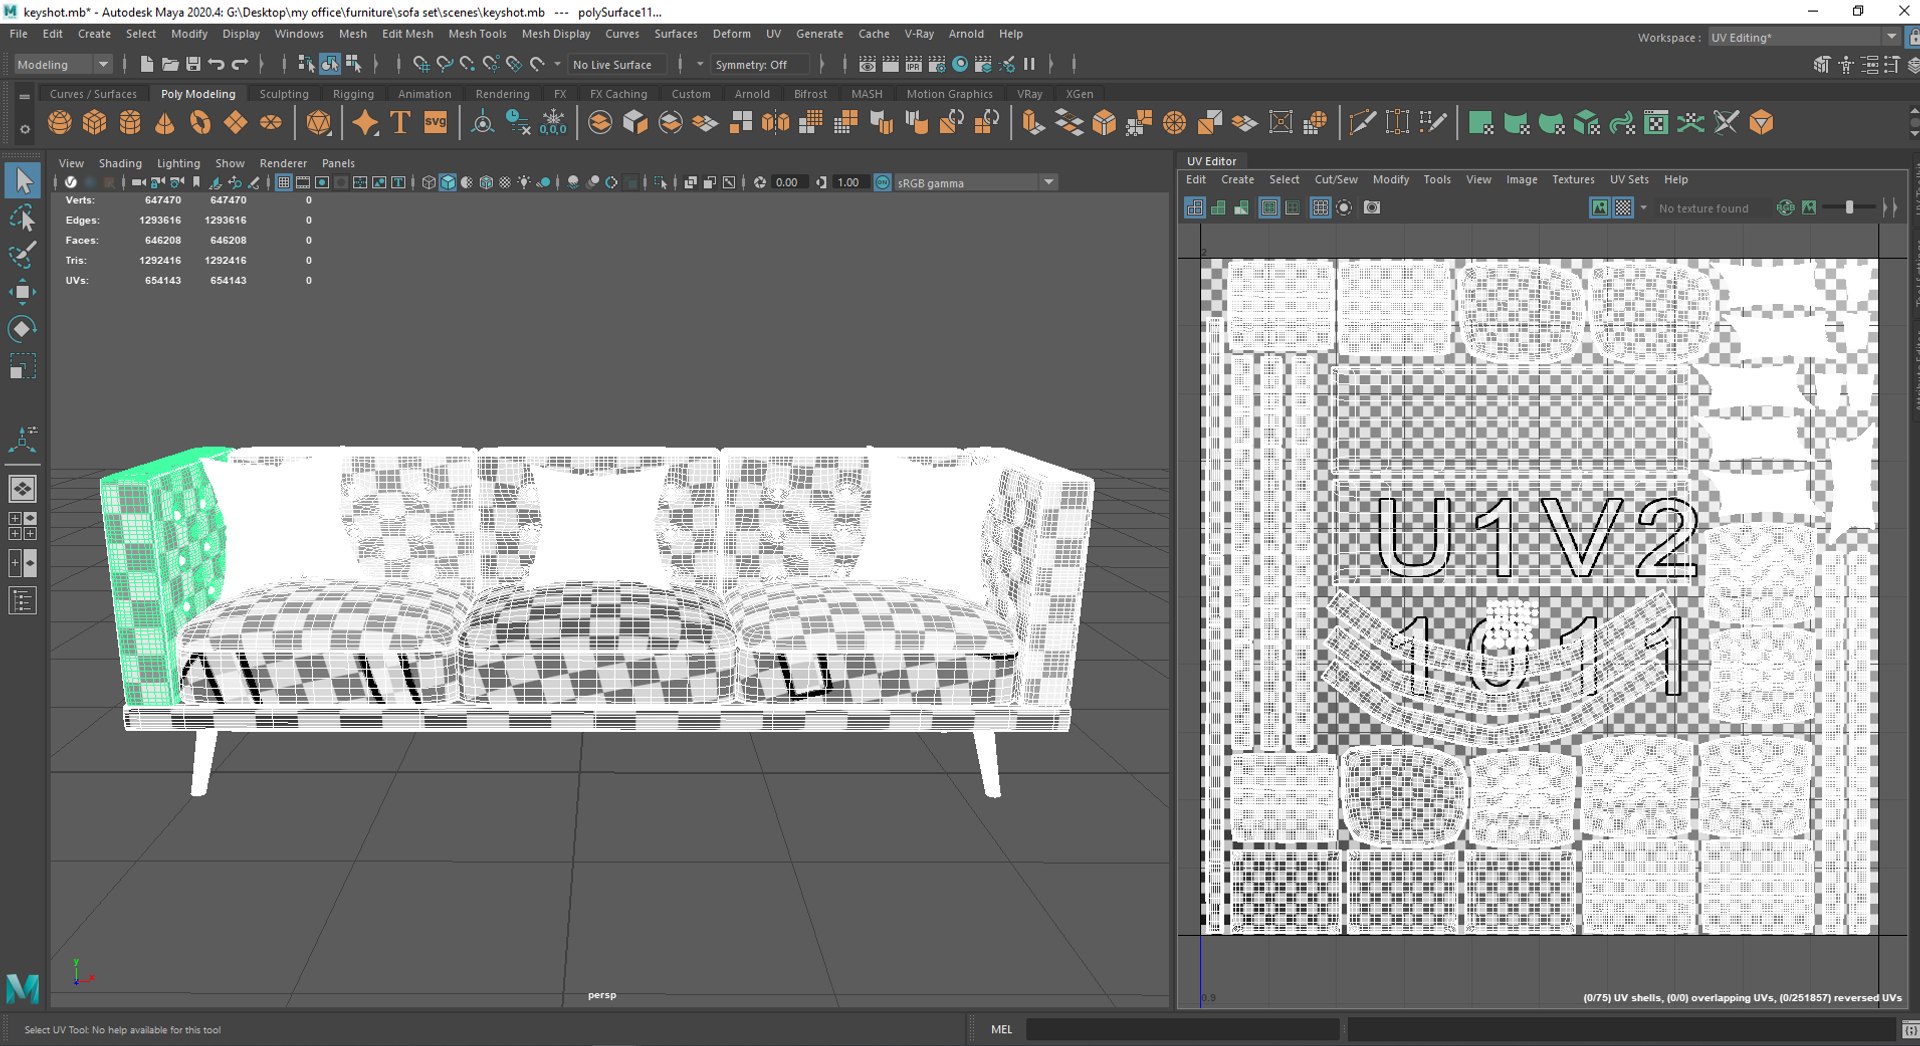Open the Modeling menu set dropdown
This screenshot has width=1920, height=1046.
click(x=62, y=64)
